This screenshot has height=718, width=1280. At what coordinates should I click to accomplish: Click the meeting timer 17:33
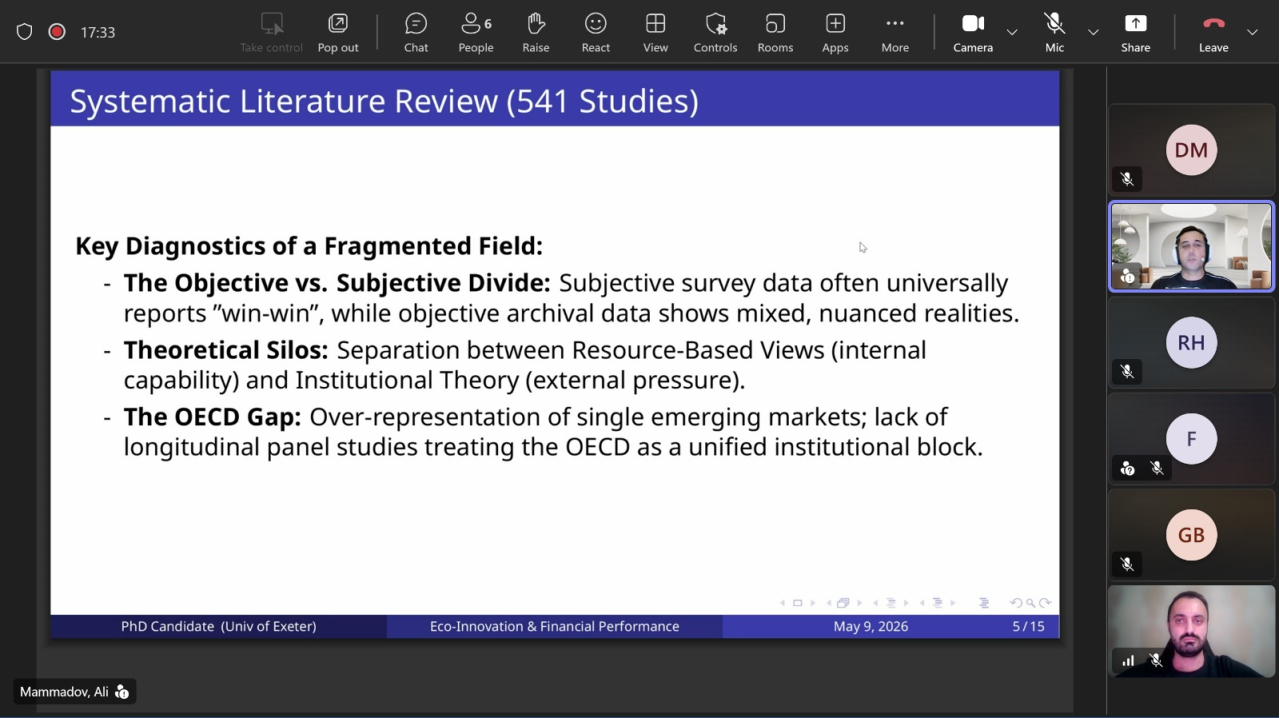(x=97, y=32)
